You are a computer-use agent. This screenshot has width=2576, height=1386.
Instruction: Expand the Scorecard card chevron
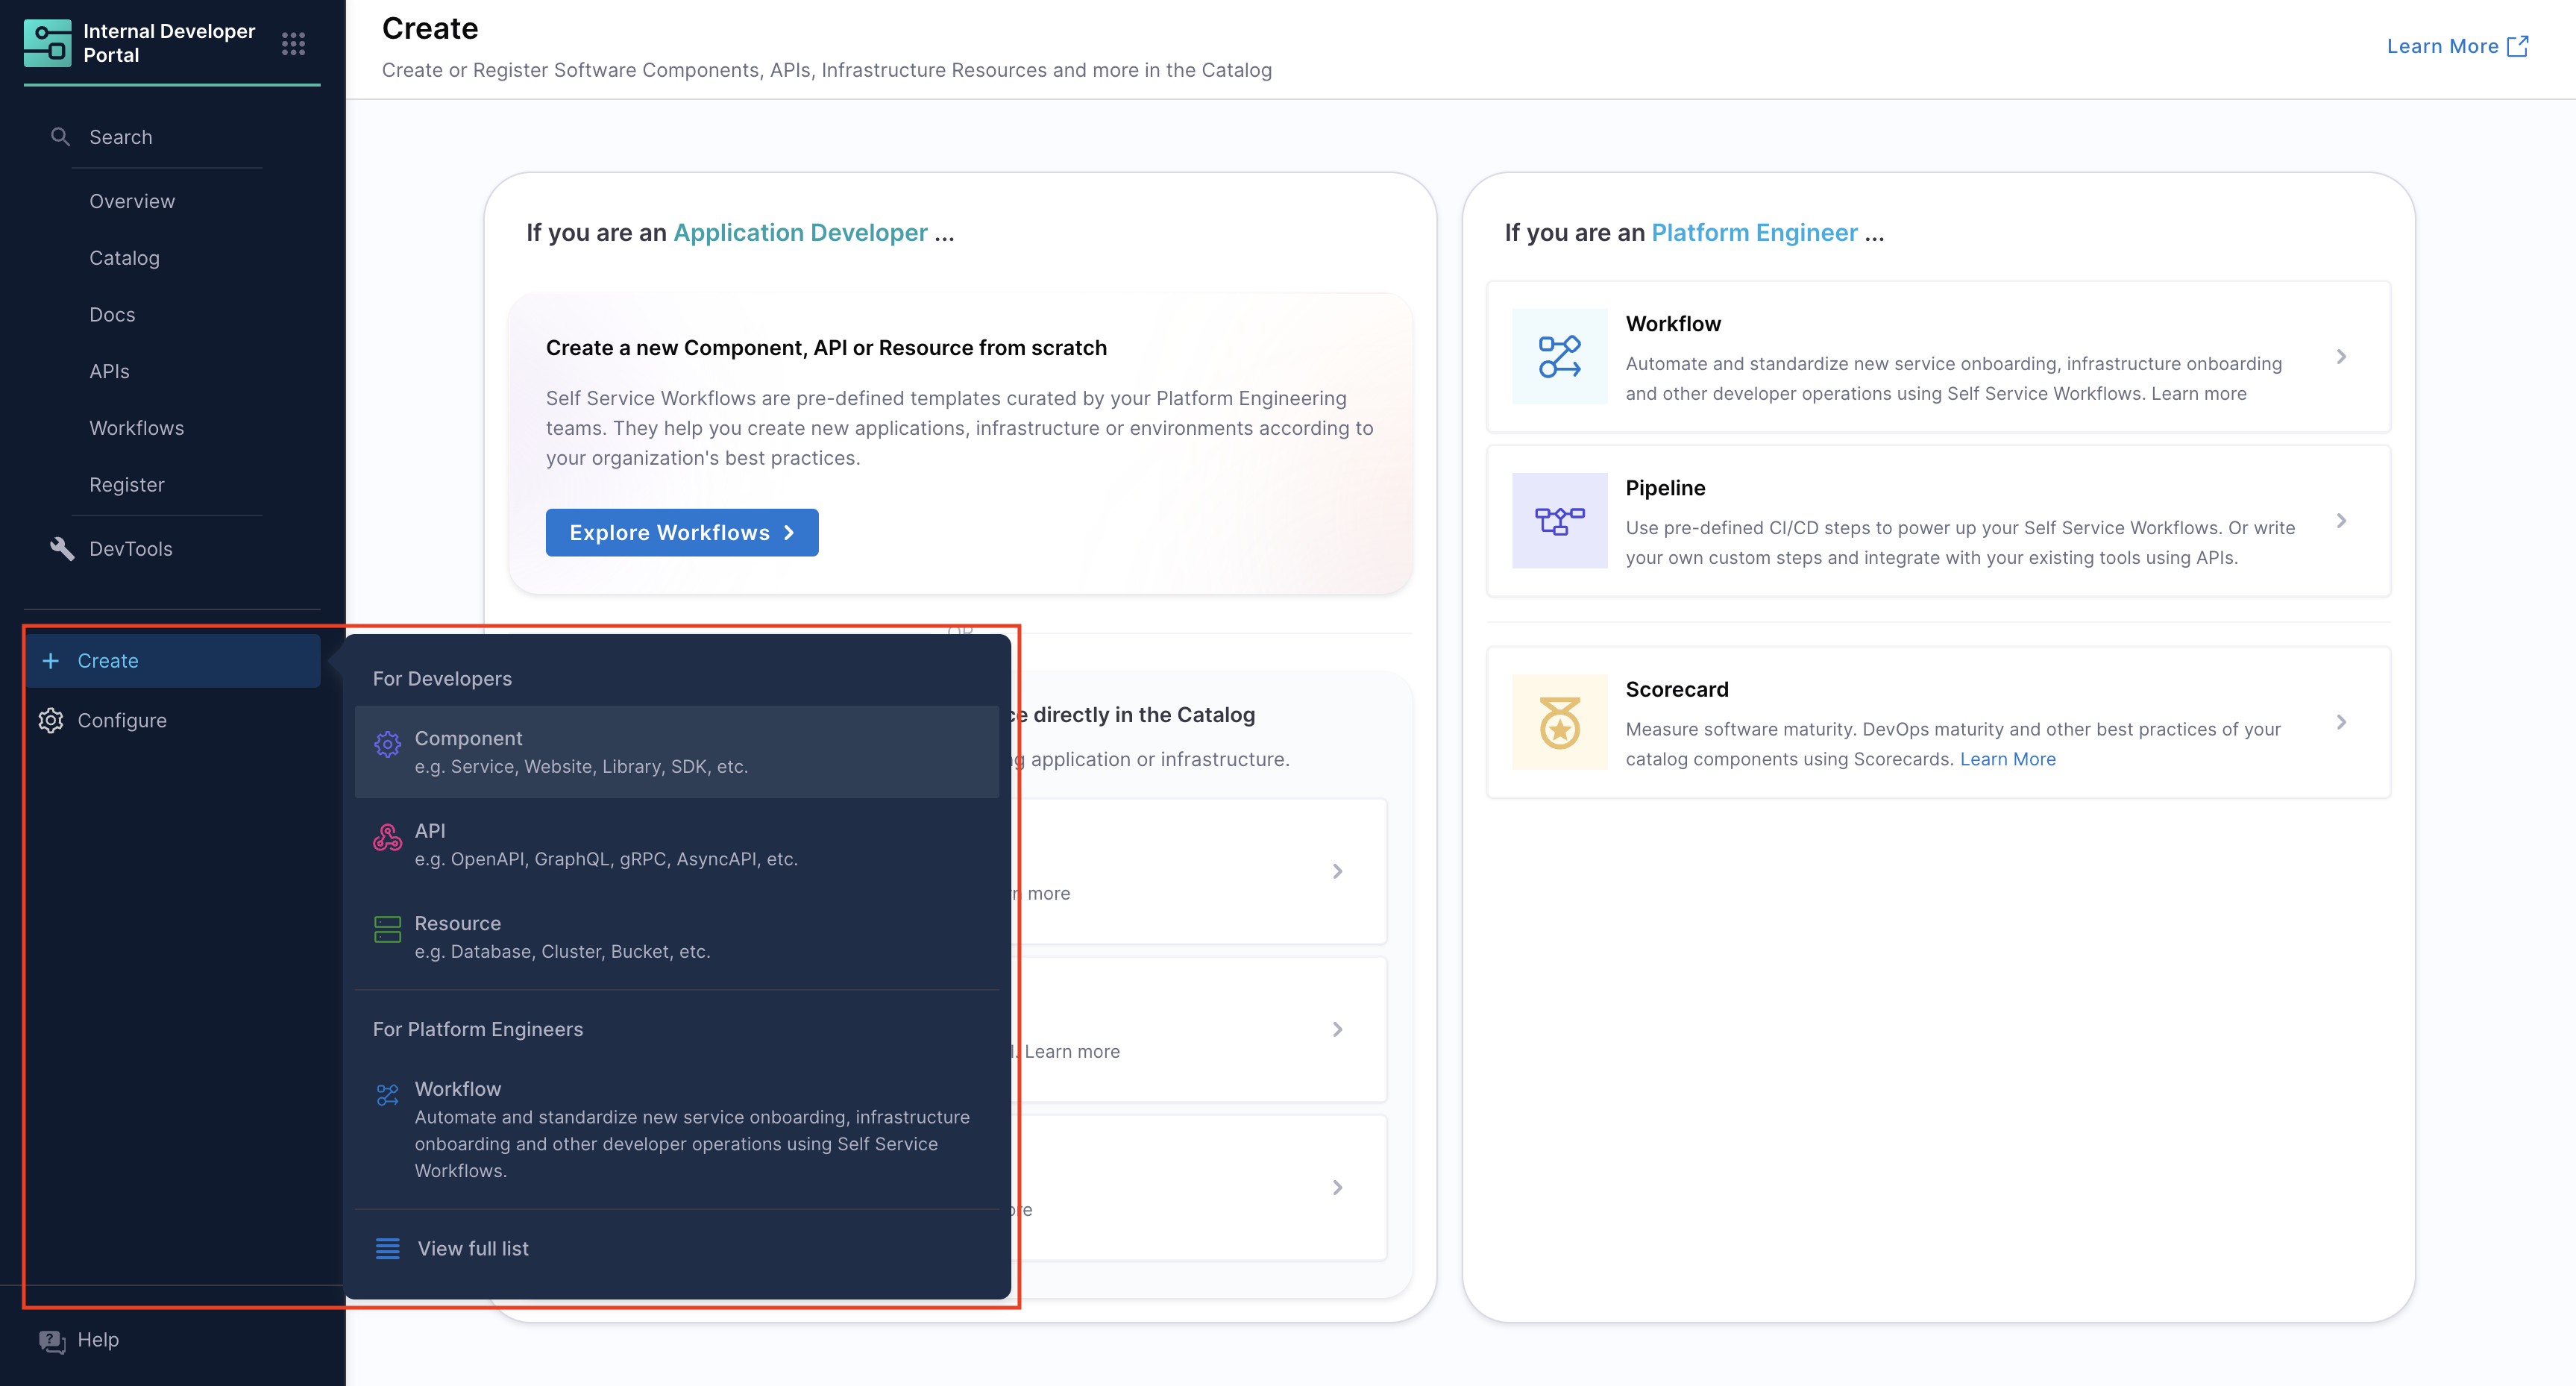pos(2341,722)
